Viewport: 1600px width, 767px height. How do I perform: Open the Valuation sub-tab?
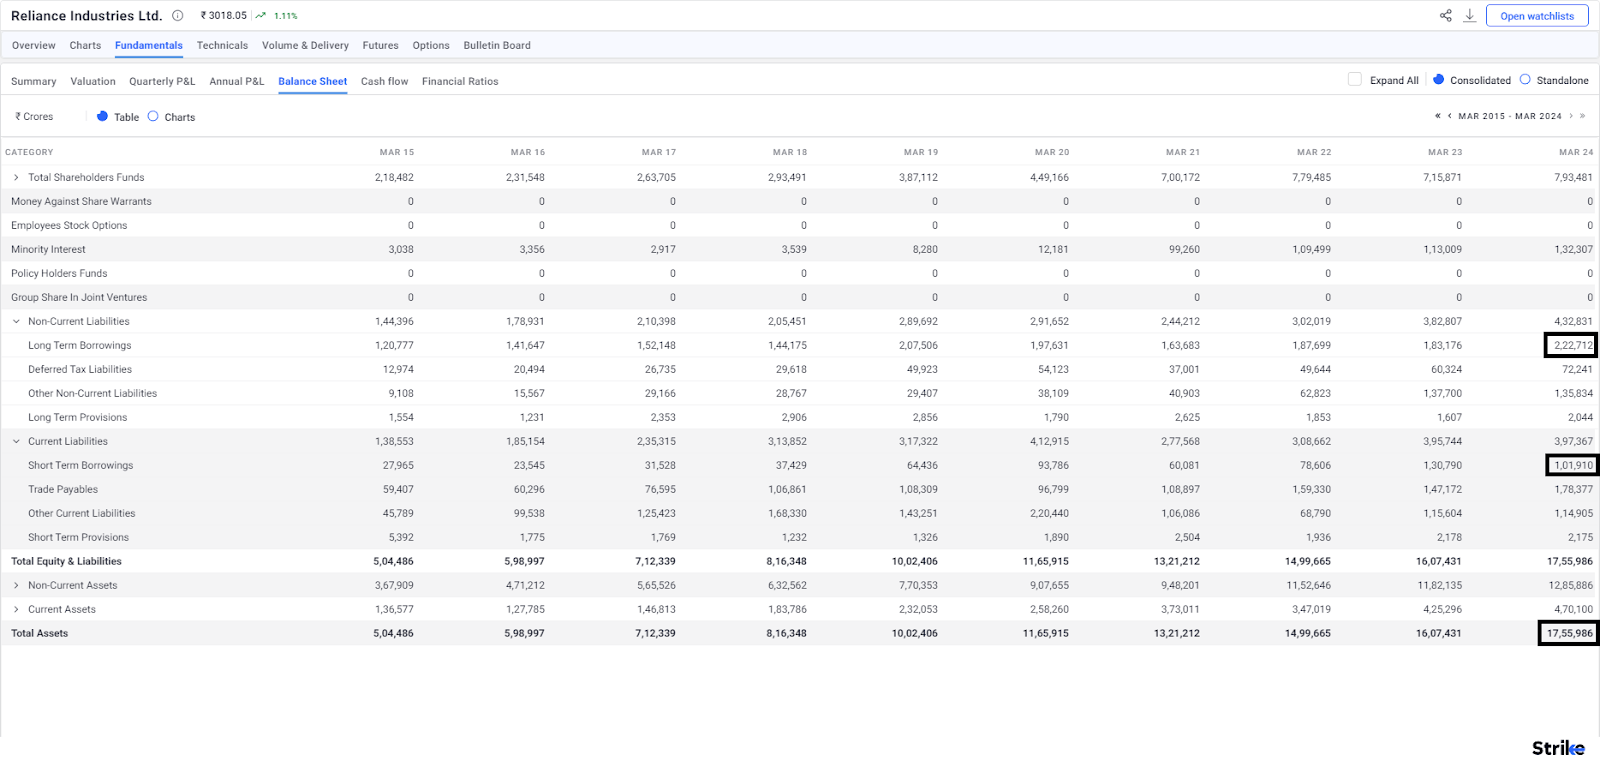[x=93, y=81]
